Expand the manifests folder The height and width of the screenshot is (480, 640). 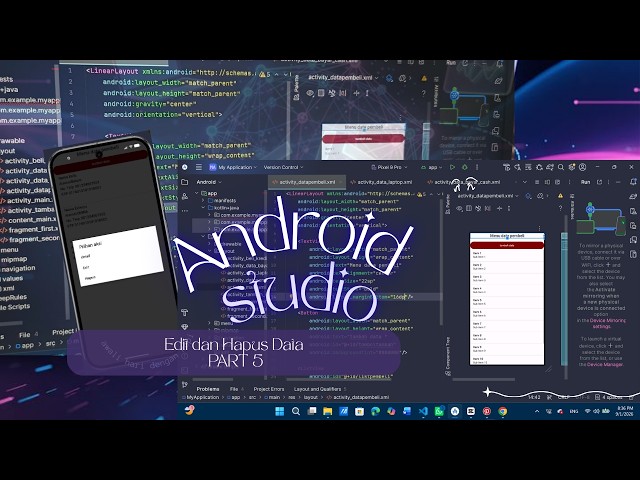coord(203,201)
